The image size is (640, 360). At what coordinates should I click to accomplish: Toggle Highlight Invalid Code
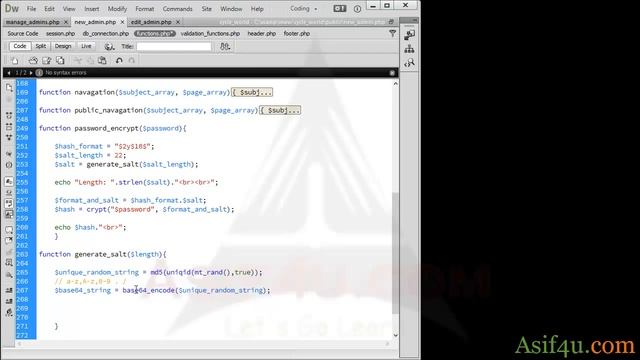pos(9,192)
